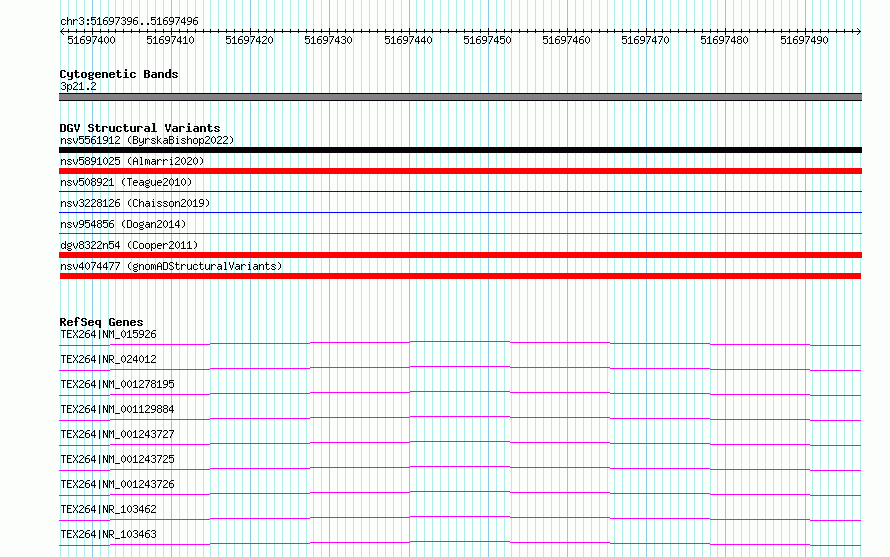
Task: Open transcript TEX264|NM_015926 label
Action: point(108,334)
